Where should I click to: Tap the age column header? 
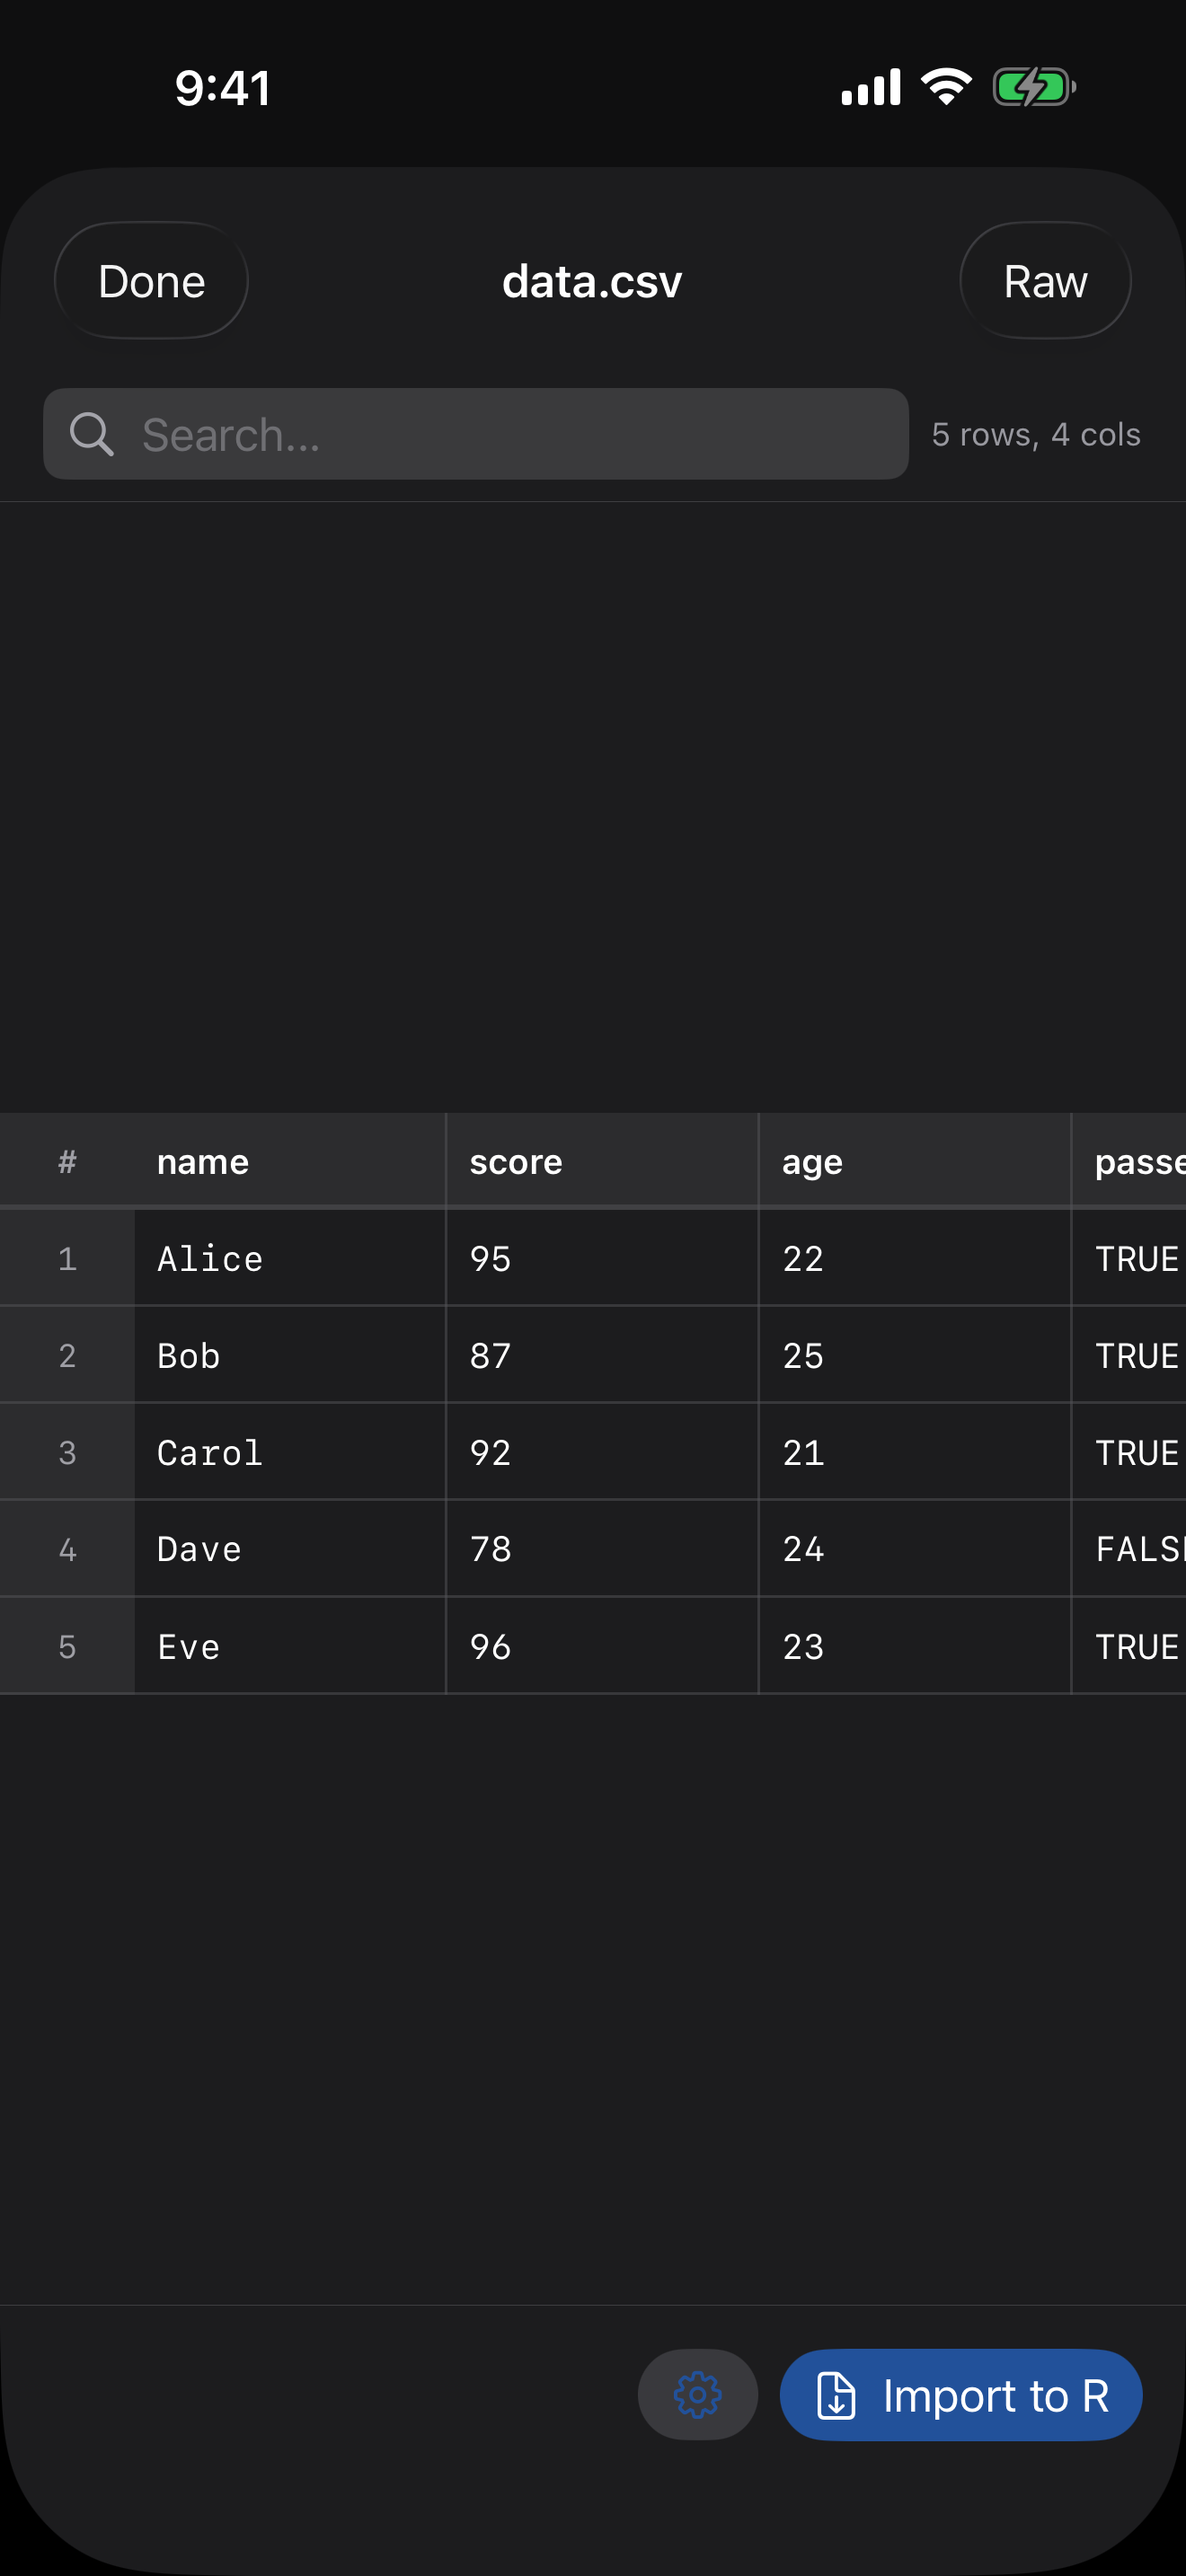click(x=811, y=1160)
